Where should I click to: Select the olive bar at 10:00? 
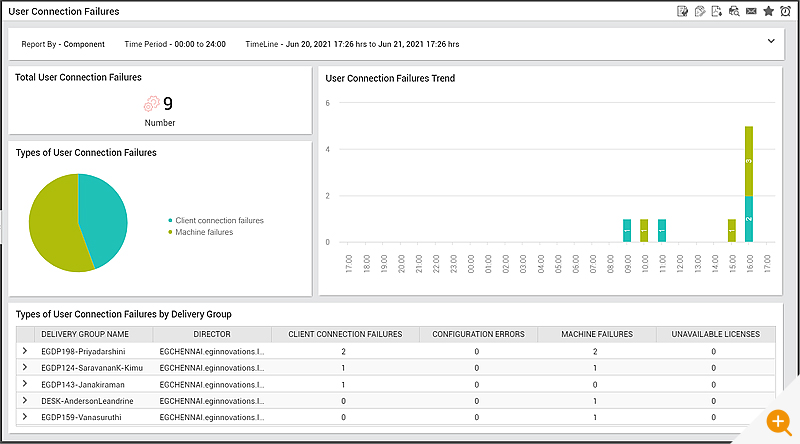coord(644,231)
